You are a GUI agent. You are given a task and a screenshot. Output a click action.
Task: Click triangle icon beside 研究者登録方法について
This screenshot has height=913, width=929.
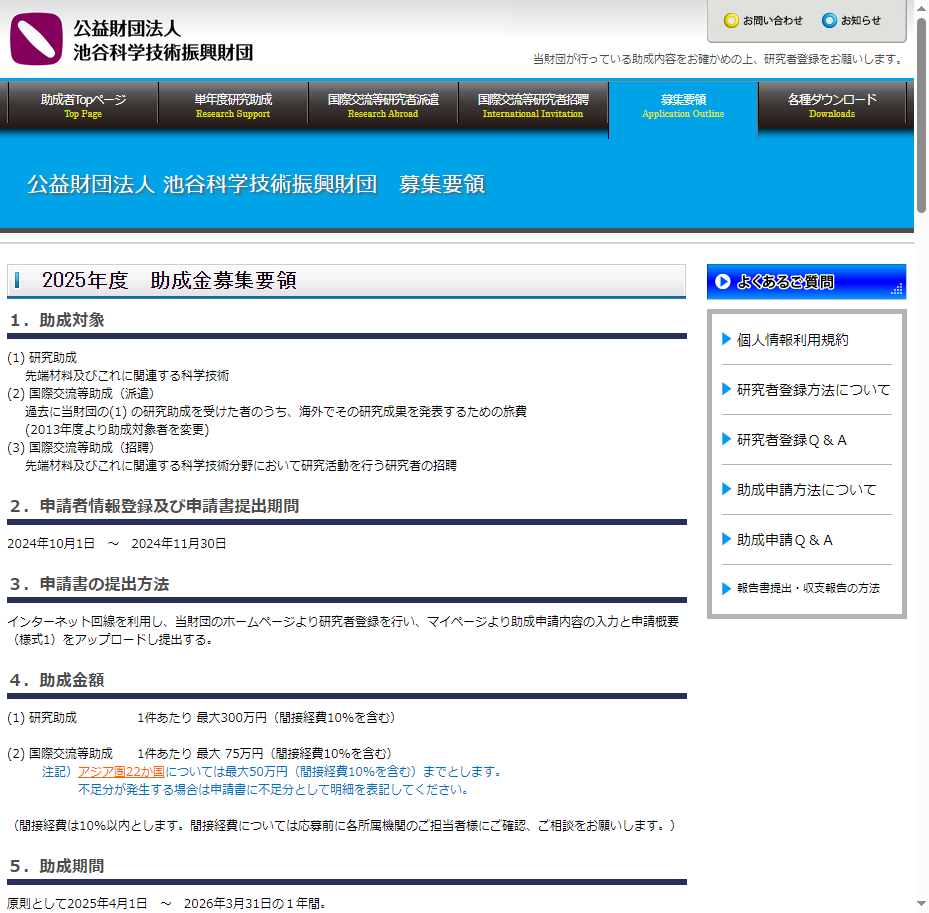[x=726, y=389]
